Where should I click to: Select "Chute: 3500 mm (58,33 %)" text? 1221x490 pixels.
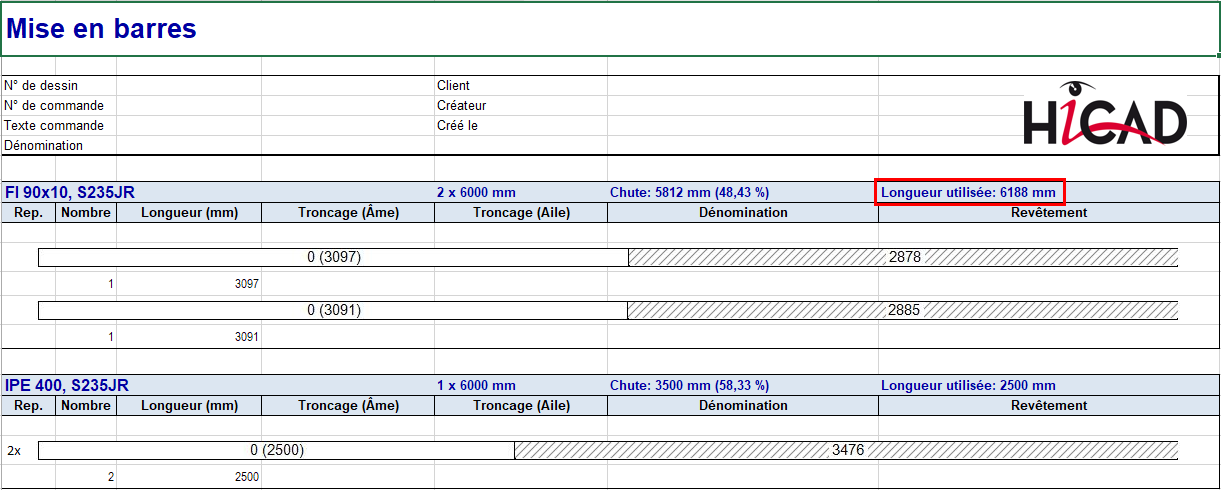[689, 385]
